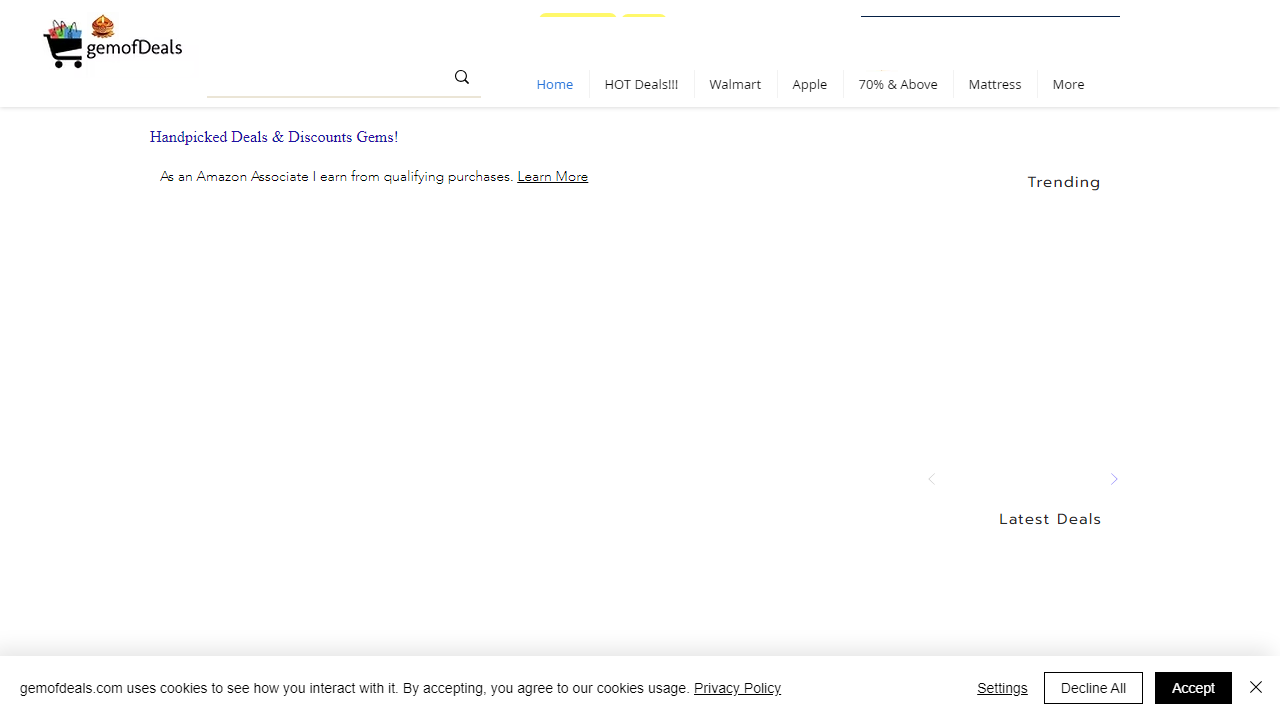Go to the HOT Deals!!! menu item
Viewport: 1280px width, 720px height.
[x=641, y=84]
